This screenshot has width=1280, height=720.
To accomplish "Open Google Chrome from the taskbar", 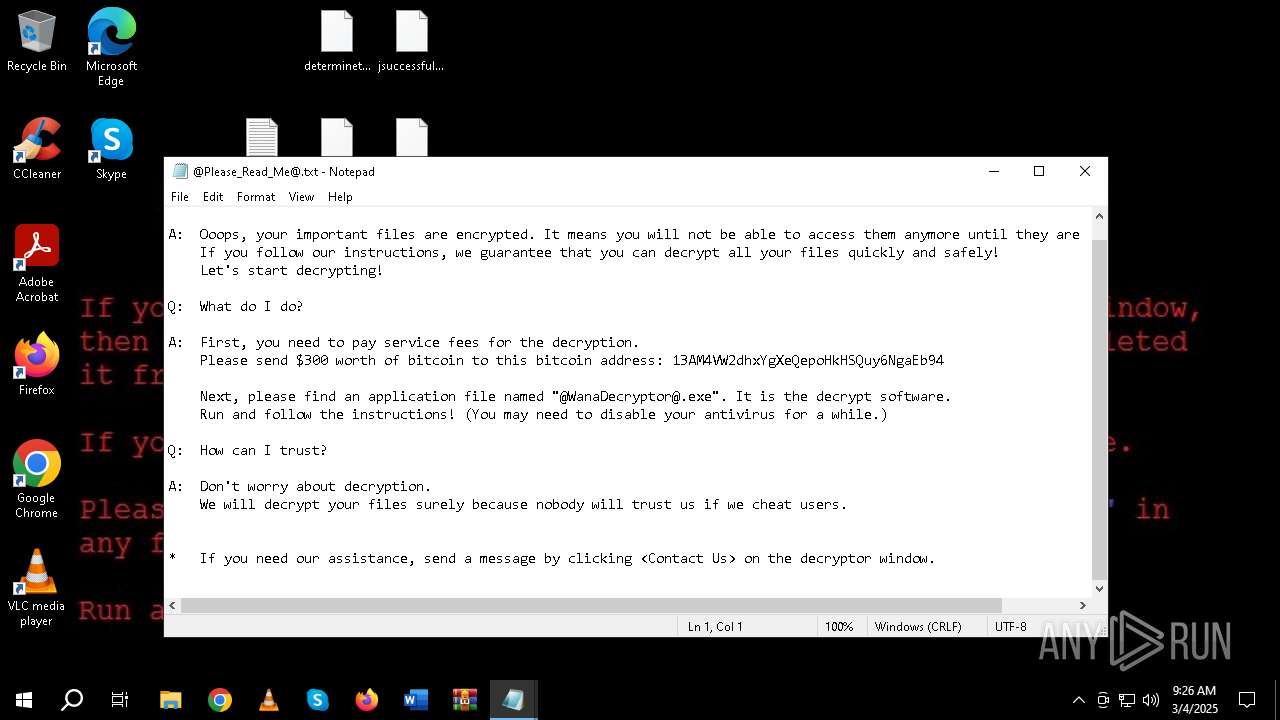I will pos(220,700).
